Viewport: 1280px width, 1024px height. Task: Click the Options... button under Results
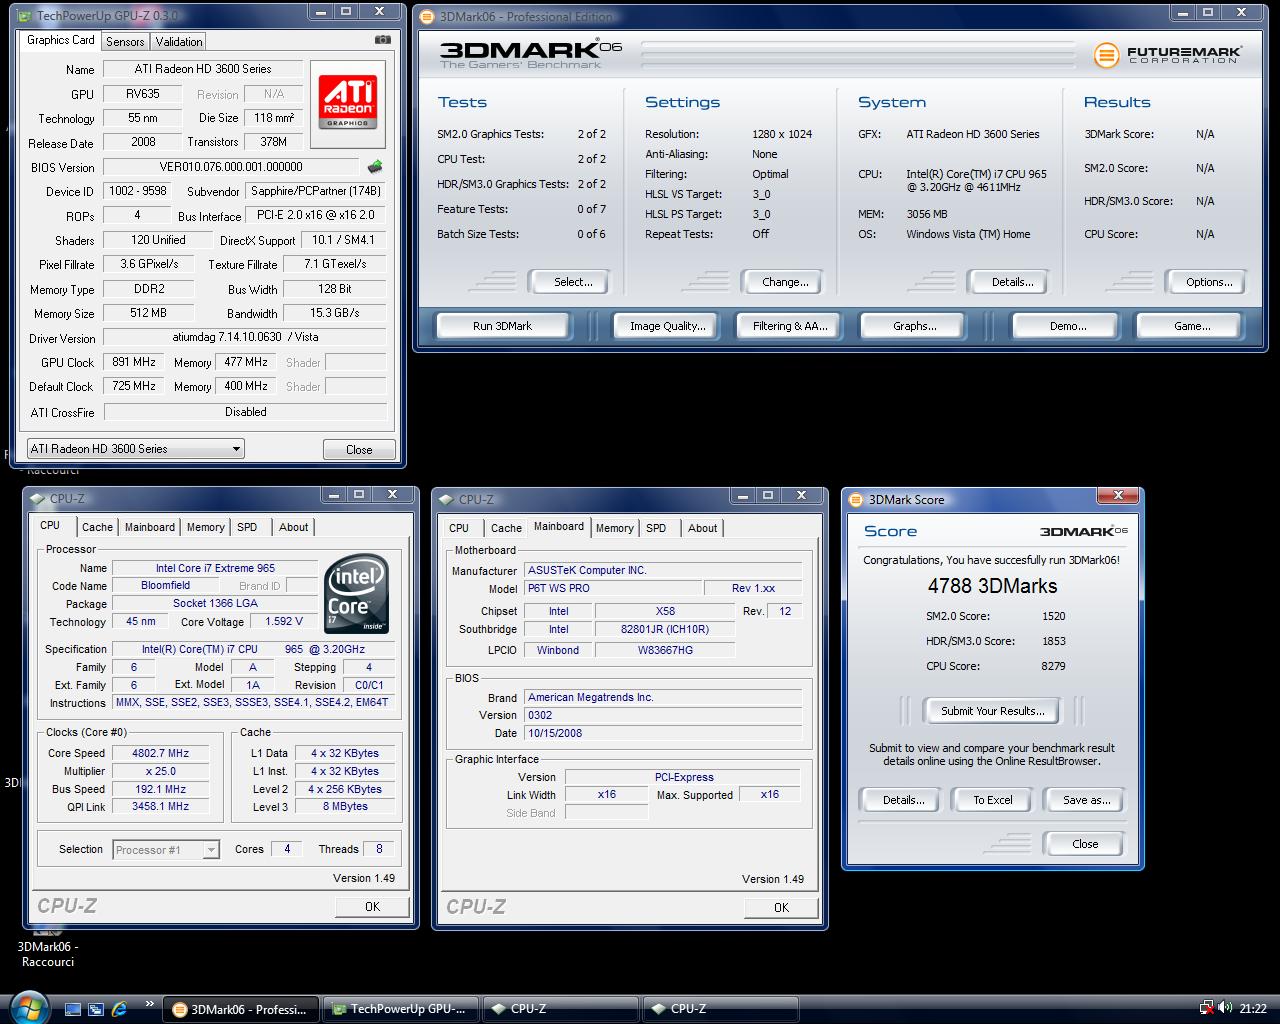pyautogui.click(x=1209, y=282)
